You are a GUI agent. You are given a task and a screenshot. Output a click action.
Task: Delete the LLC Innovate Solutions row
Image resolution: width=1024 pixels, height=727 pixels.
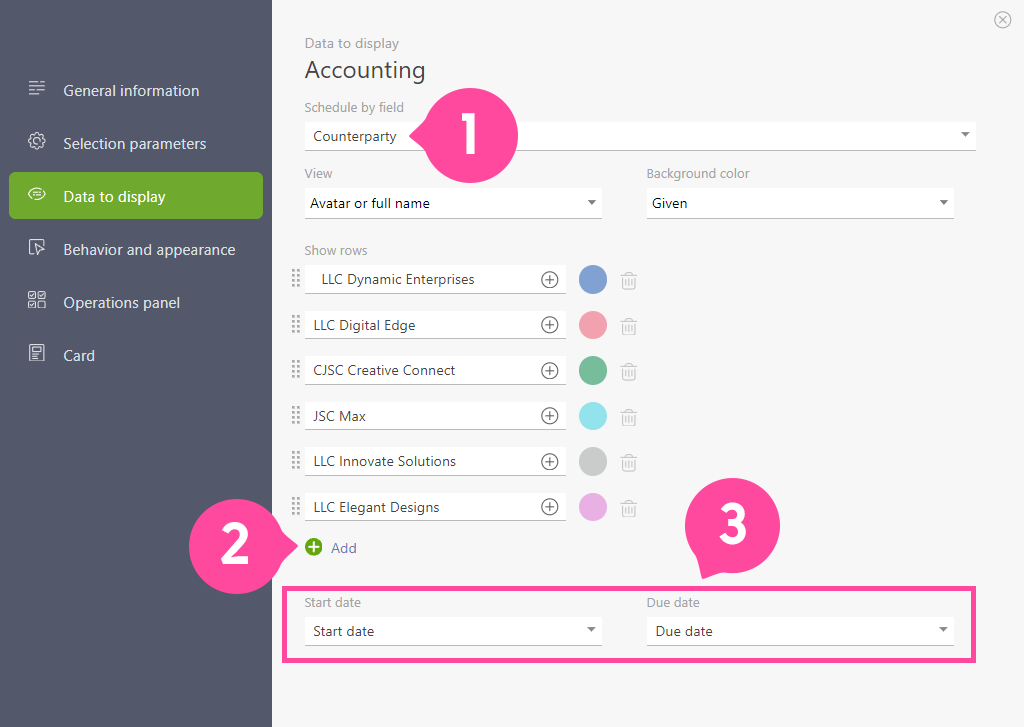(x=628, y=462)
